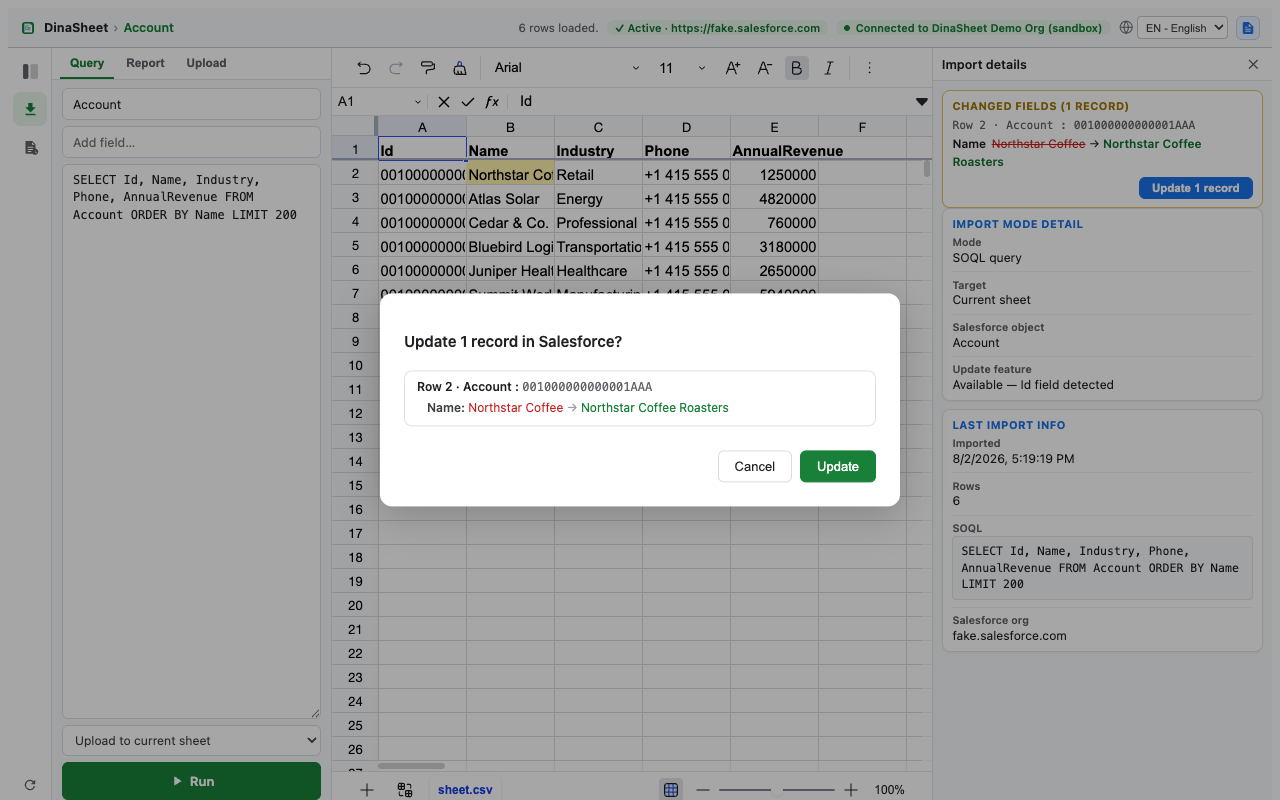
Task: Close the Import details panel
Action: [x=1253, y=64]
